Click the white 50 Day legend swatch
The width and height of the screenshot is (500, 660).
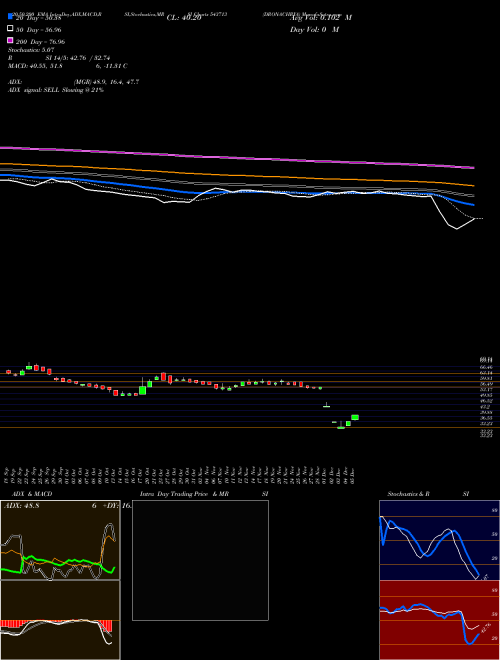click(10, 29)
